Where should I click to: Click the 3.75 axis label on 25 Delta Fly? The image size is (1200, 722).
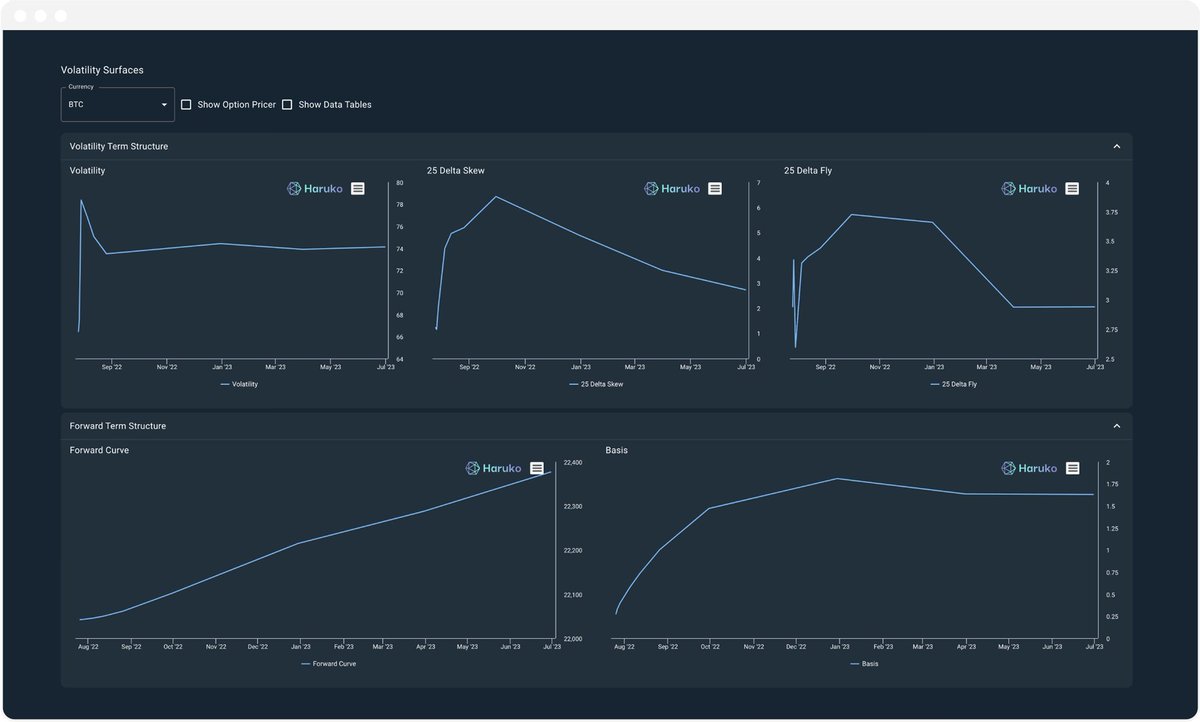click(x=1111, y=213)
